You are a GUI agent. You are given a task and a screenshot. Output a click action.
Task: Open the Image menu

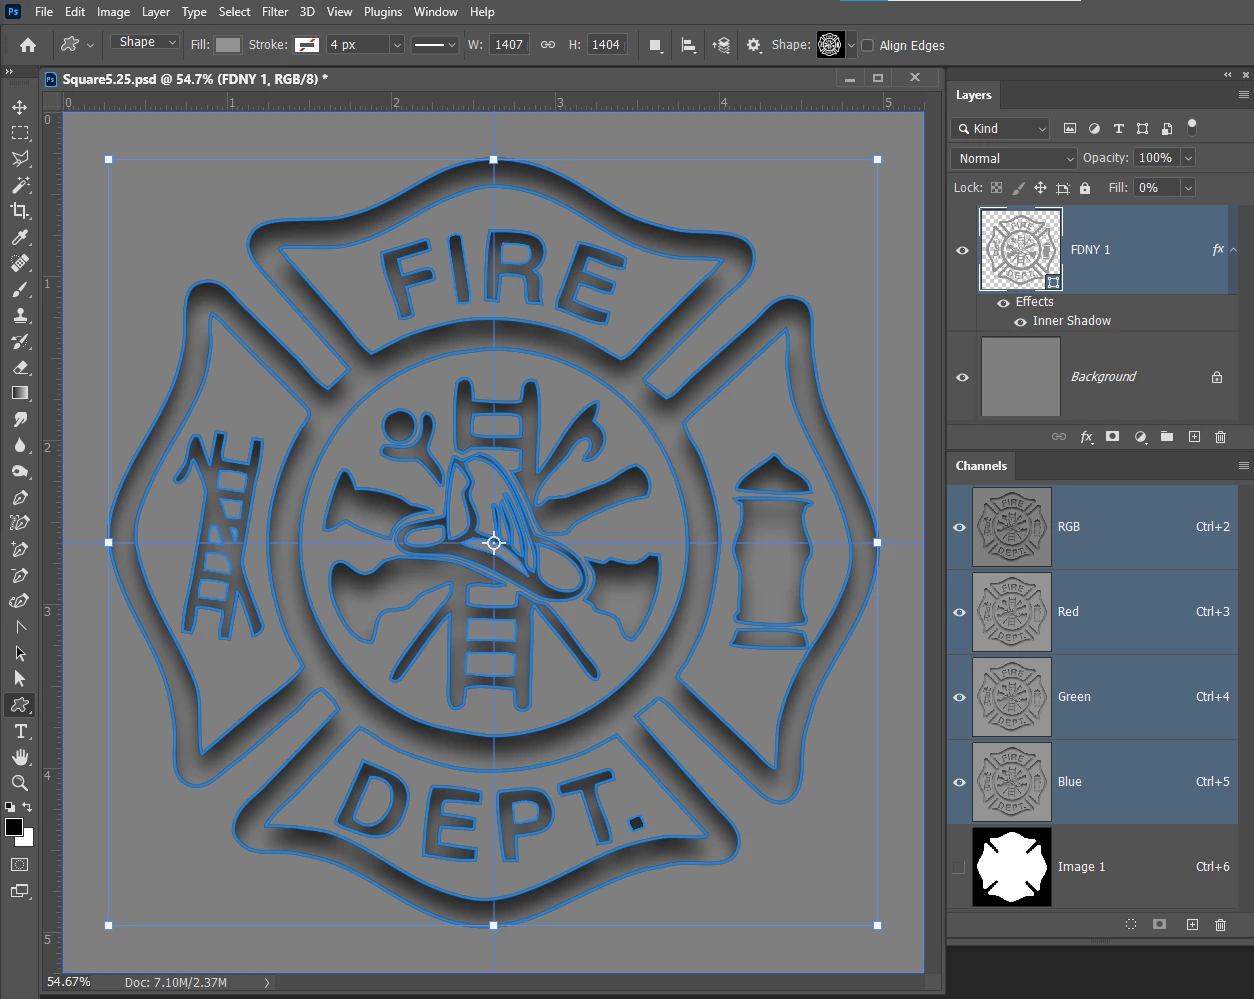[x=113, y=12]
